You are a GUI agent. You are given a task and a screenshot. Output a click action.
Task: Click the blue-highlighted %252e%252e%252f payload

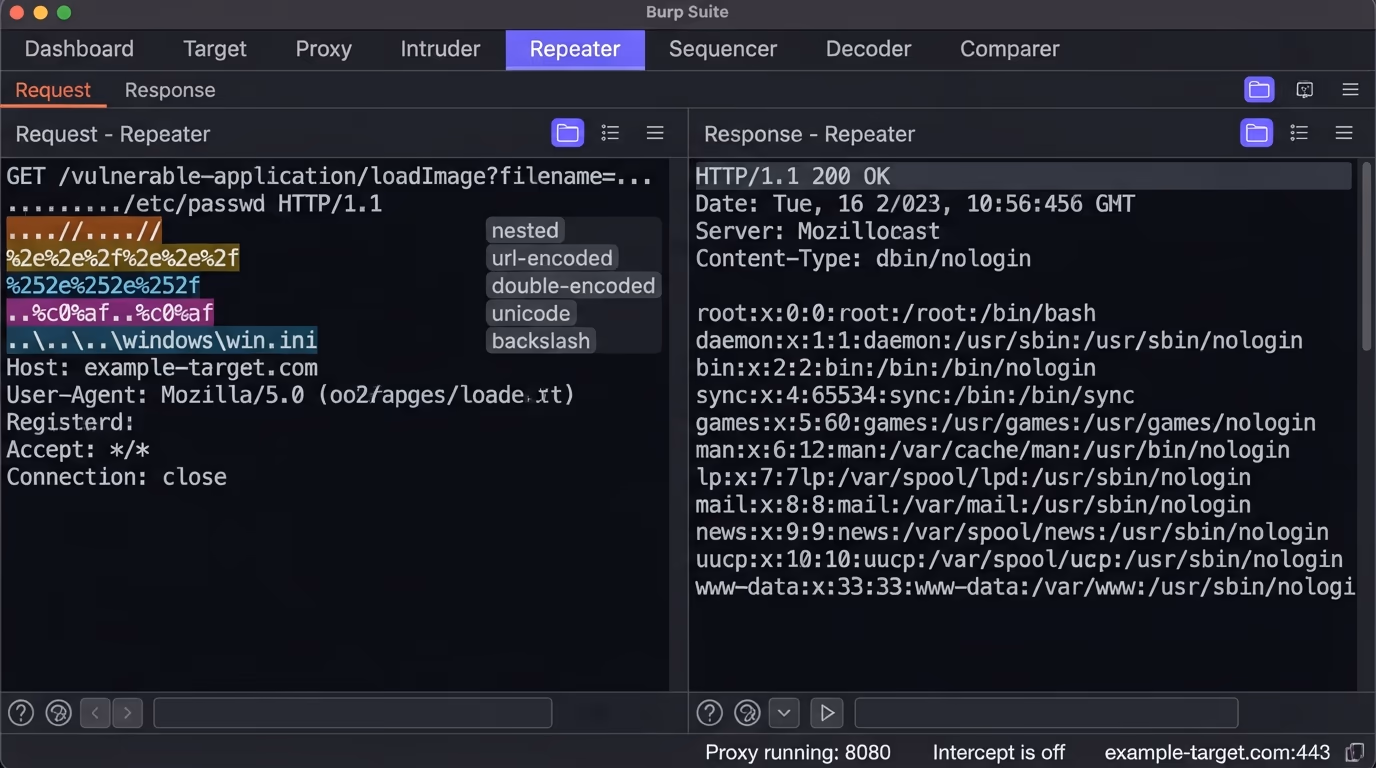[103, 286]
